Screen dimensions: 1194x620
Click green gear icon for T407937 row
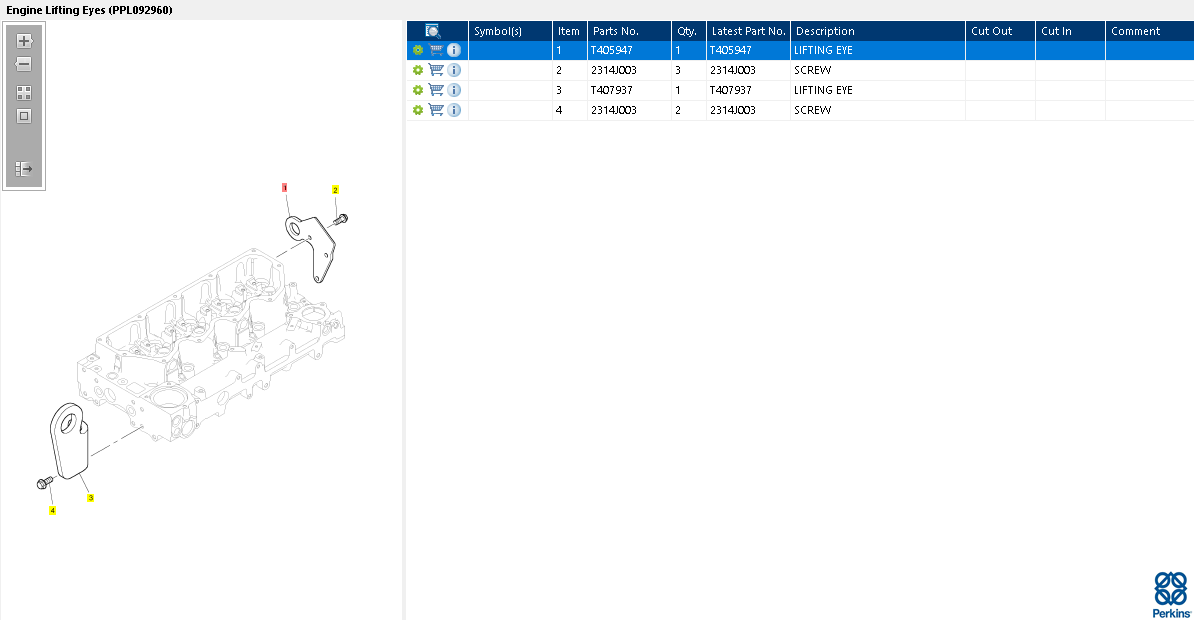click(x=417, y=90)
